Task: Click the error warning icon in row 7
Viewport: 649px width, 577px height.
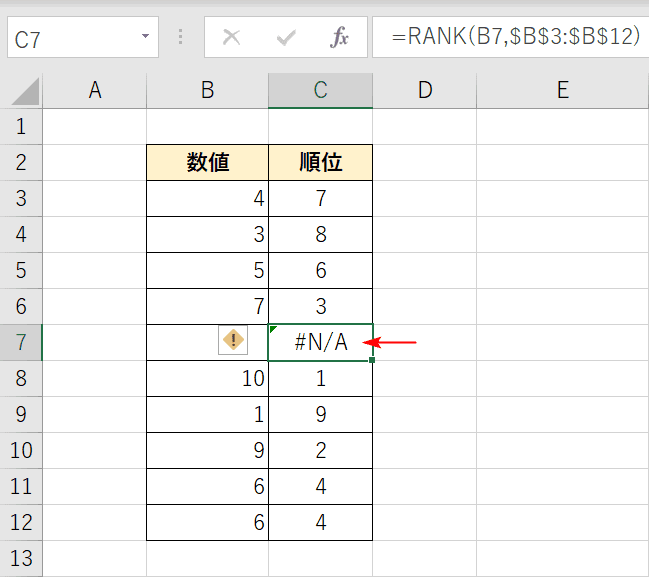Action: 233,340
